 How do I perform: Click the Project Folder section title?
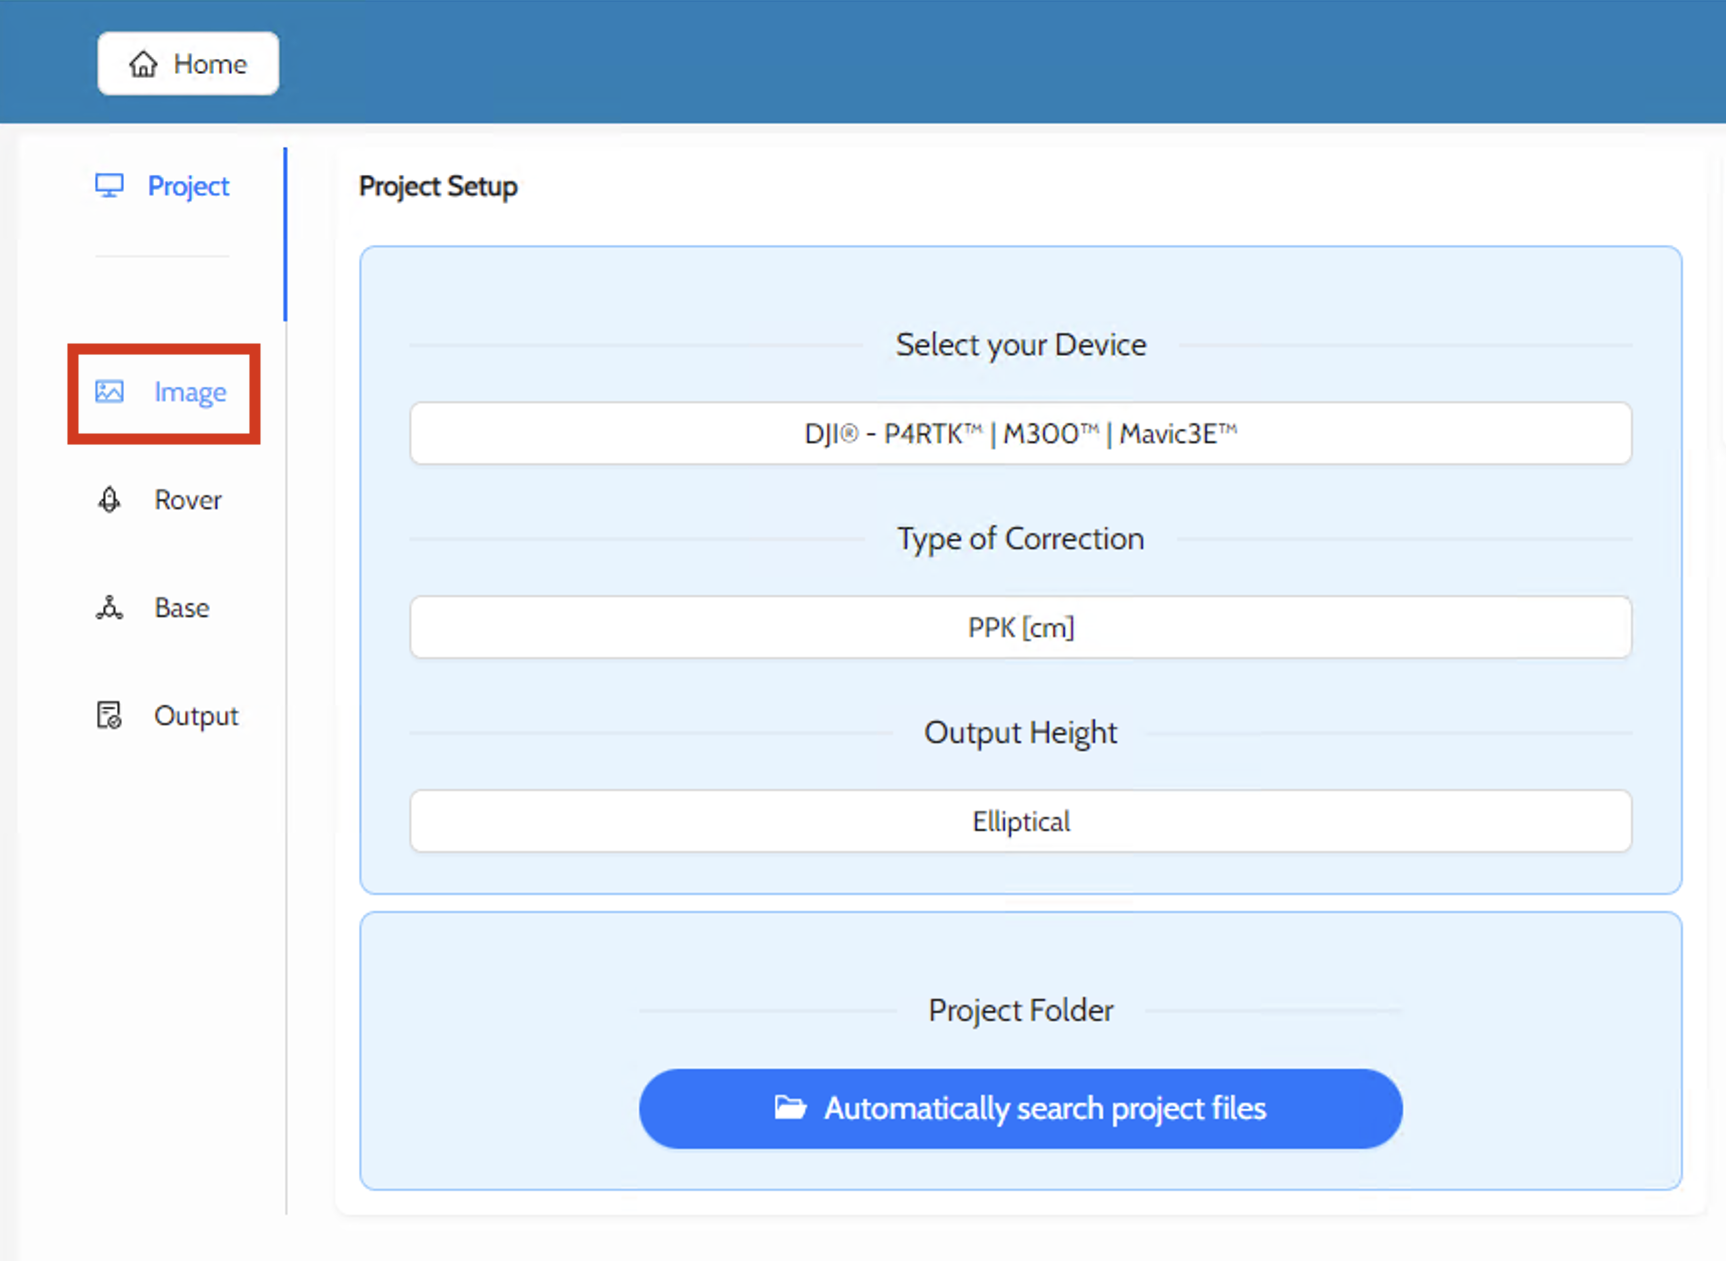[1020, 1010]
